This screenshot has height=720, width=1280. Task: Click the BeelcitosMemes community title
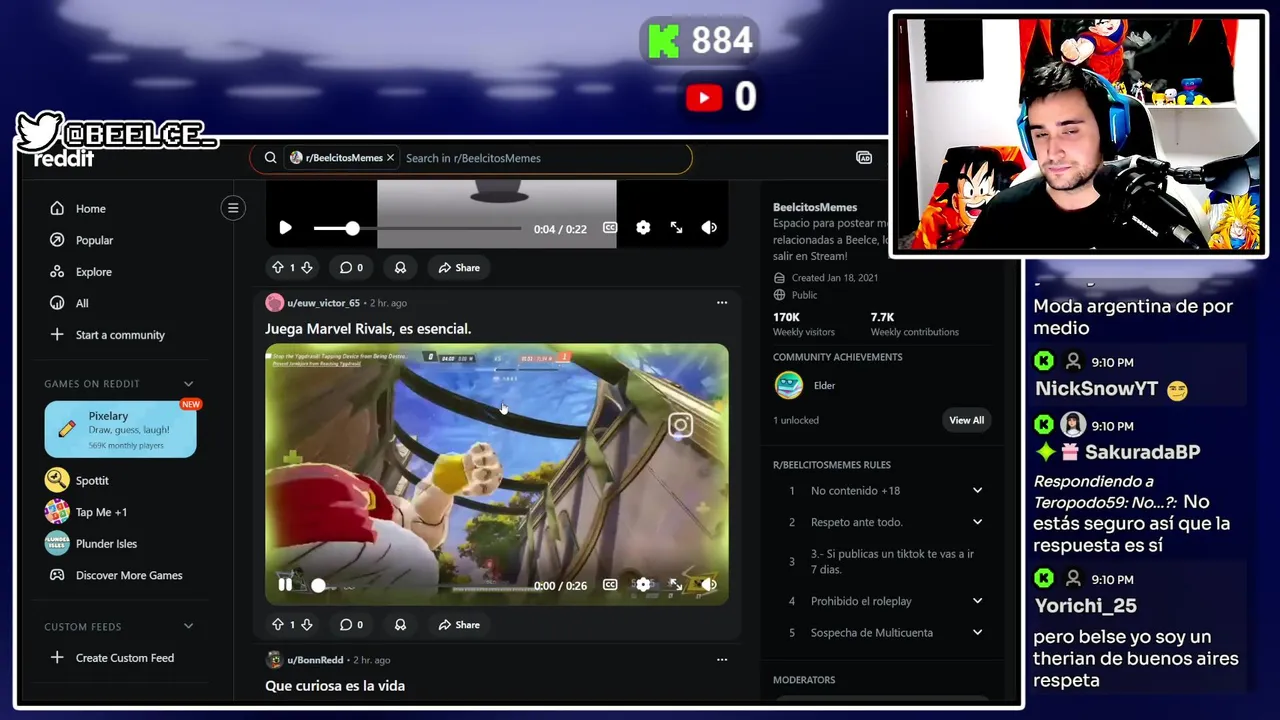815,207
